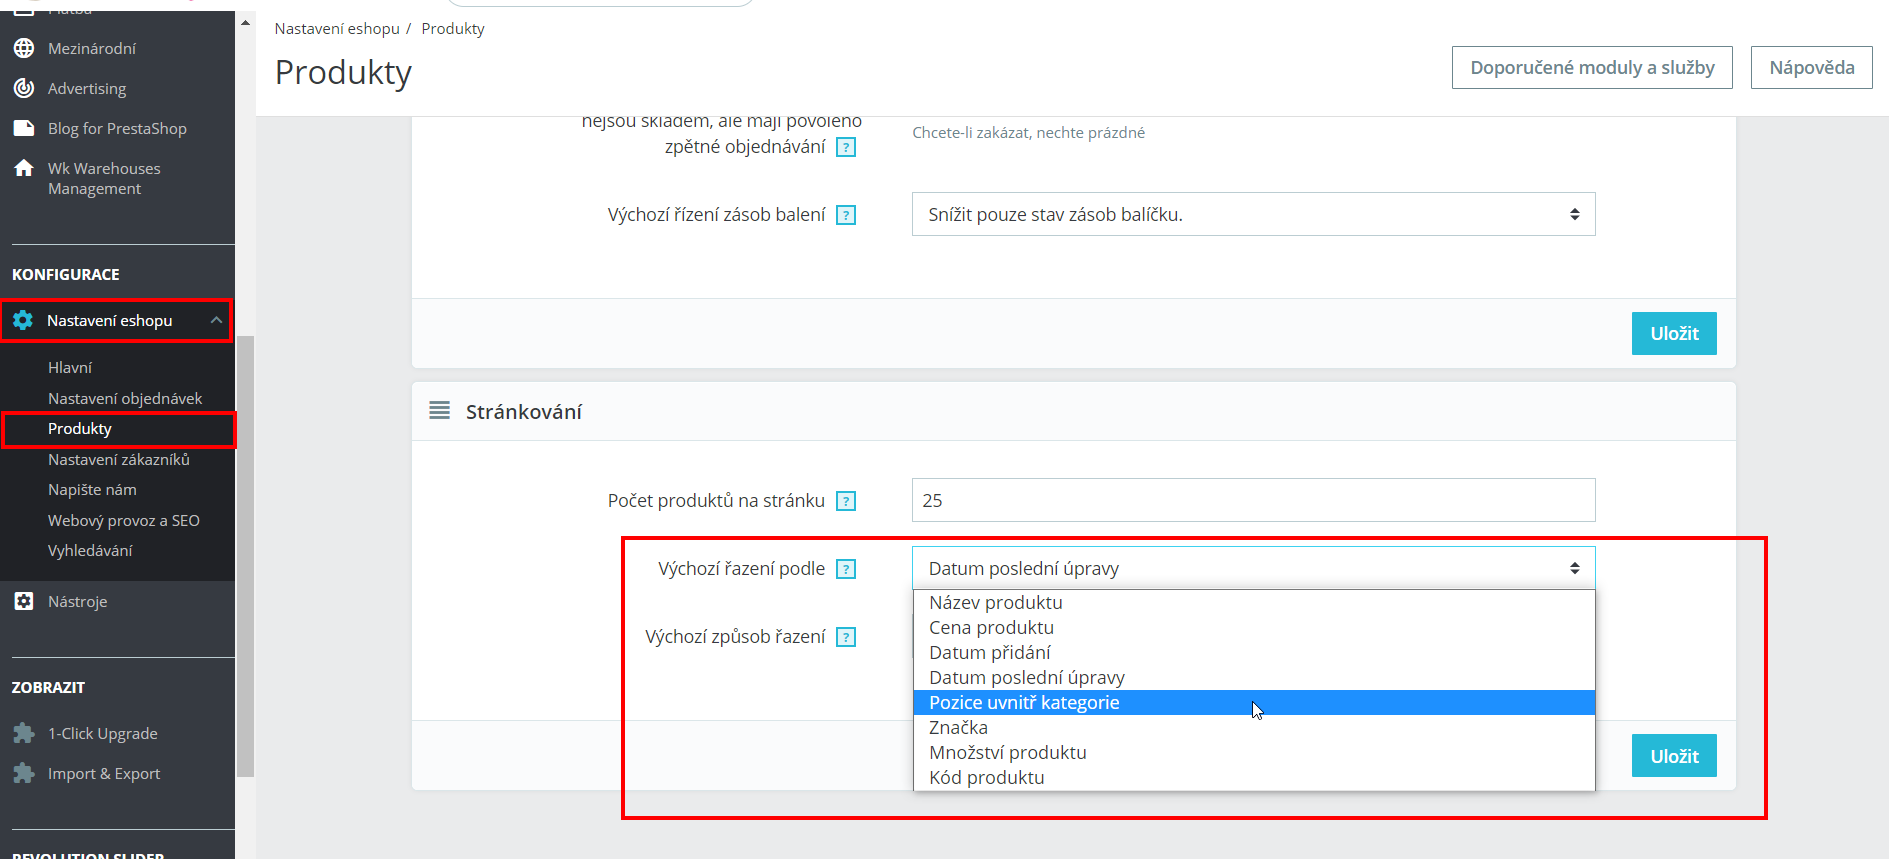Click the Advertising target icon

(x=24, y=88)
